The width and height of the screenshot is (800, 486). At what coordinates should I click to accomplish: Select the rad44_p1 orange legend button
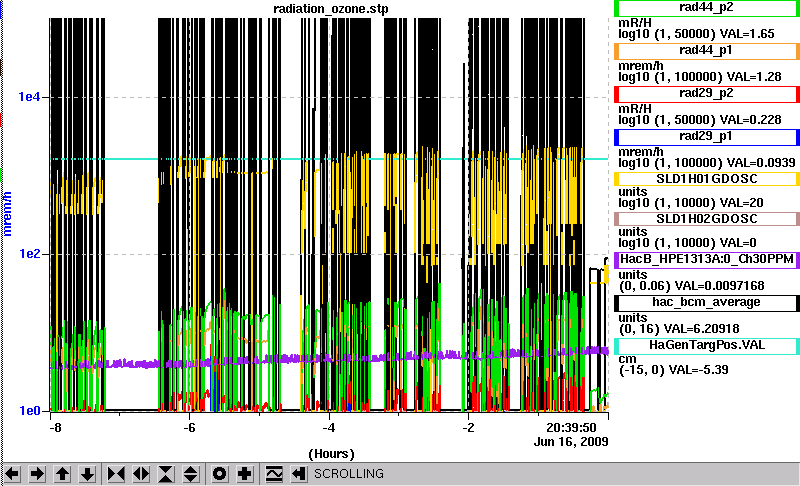coord(707,51)
